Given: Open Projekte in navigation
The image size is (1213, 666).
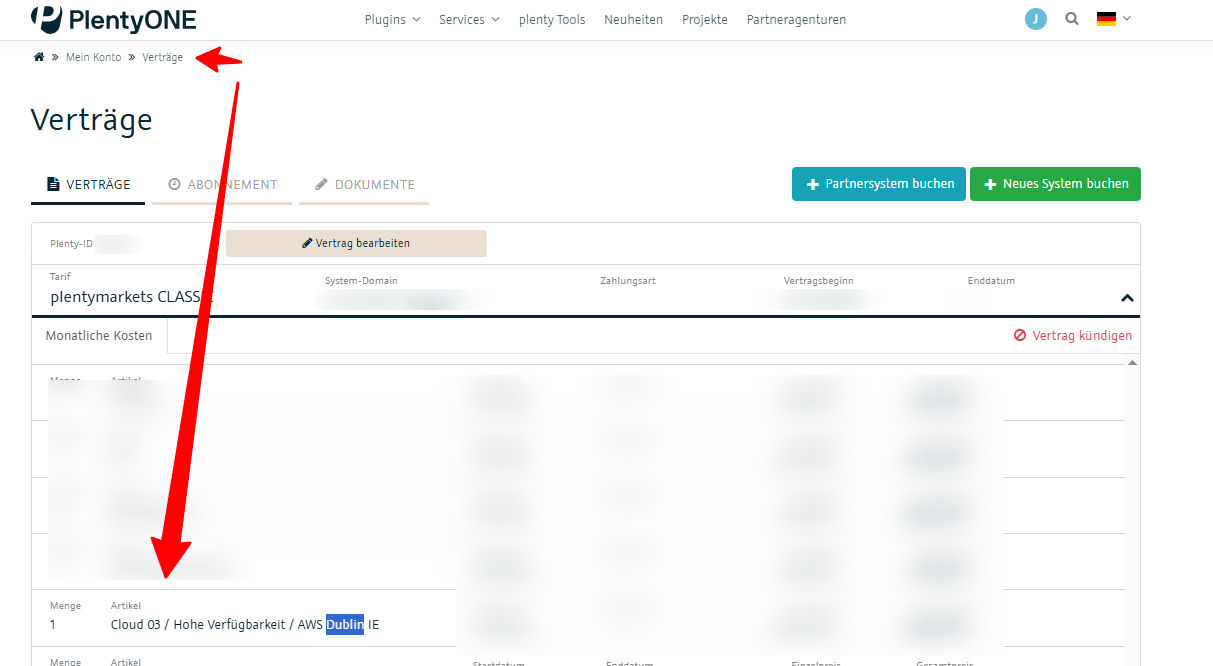Looking at the screenshot, I should click(x=705, y=19).
